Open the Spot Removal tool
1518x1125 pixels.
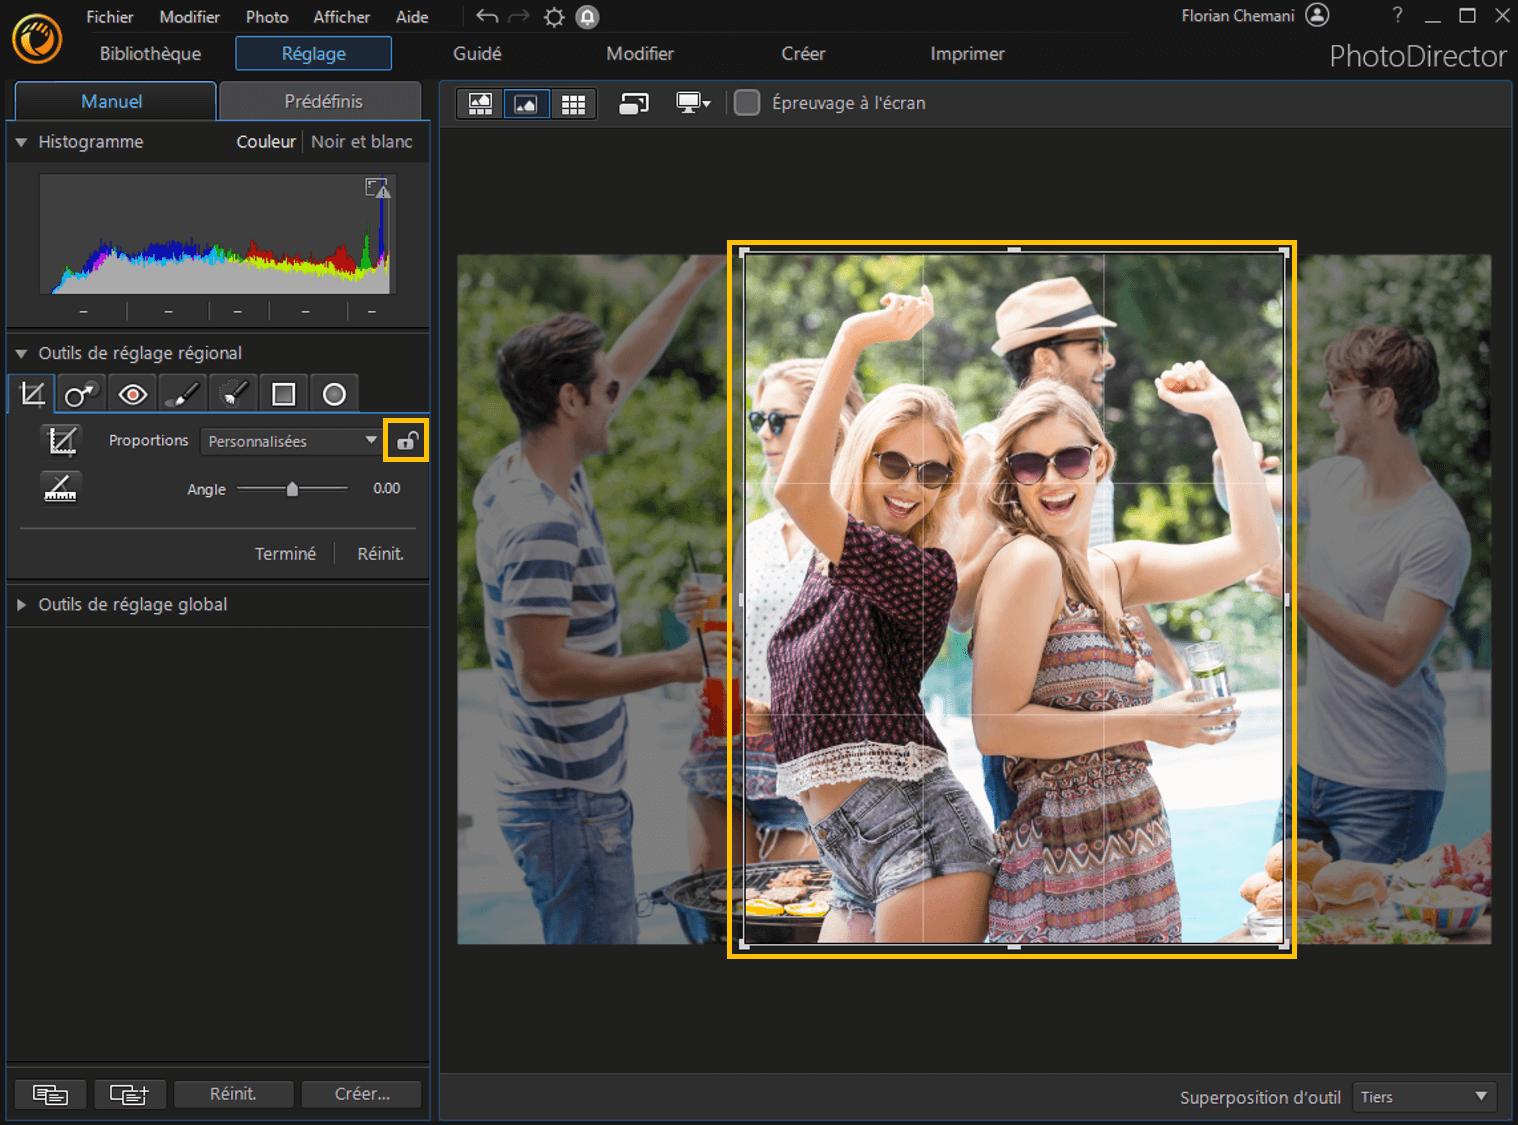[x=81, y=393]
